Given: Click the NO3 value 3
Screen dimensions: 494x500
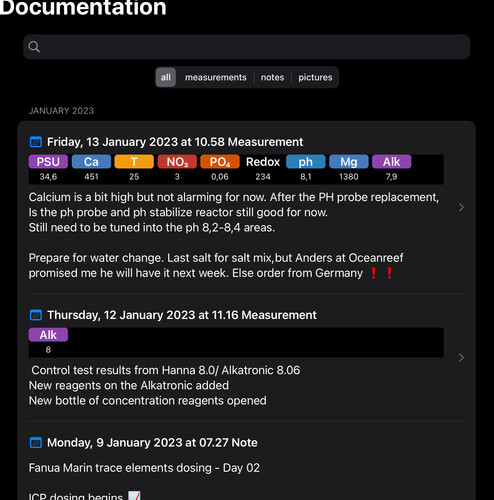Looking at the screenshot, I should 177,177.
